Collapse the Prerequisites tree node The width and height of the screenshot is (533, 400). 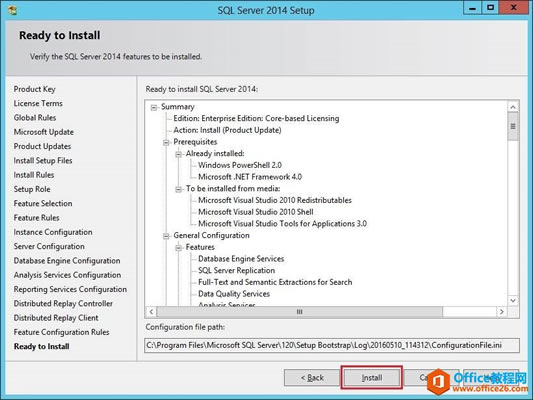(166, 142)
